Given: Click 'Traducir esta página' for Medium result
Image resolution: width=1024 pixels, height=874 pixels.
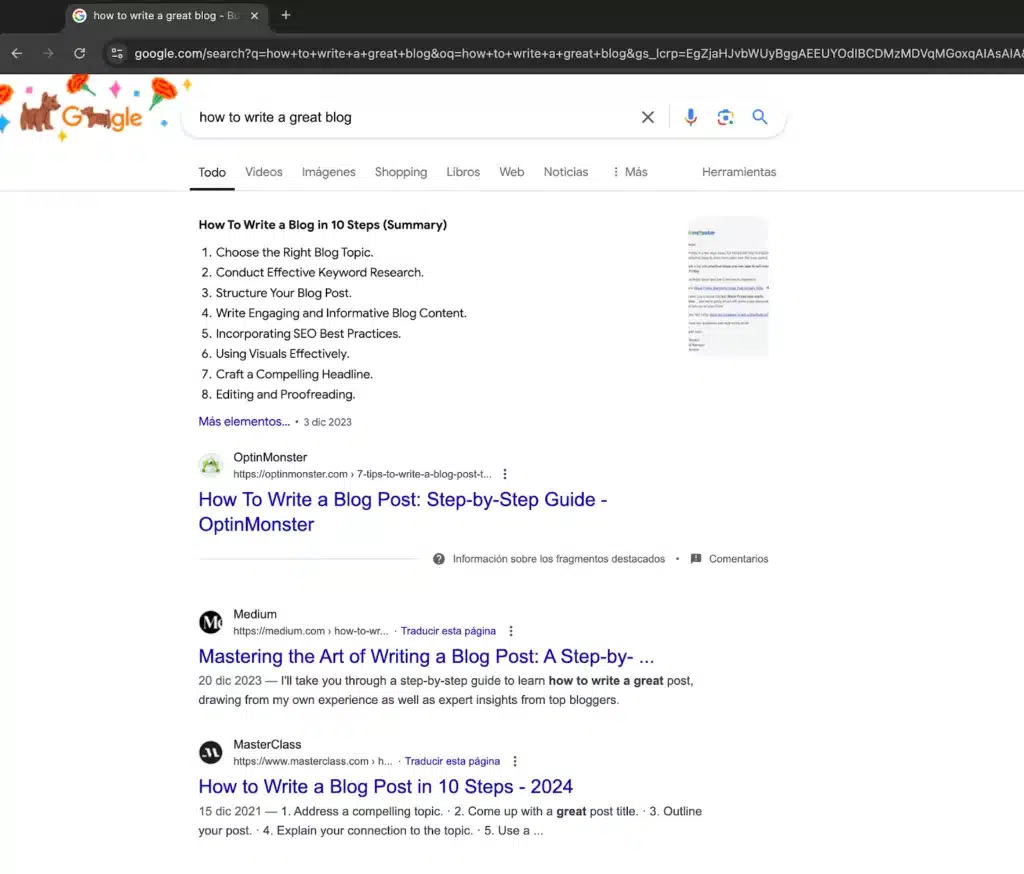Looking at the screenshot, I should point(448,631).
